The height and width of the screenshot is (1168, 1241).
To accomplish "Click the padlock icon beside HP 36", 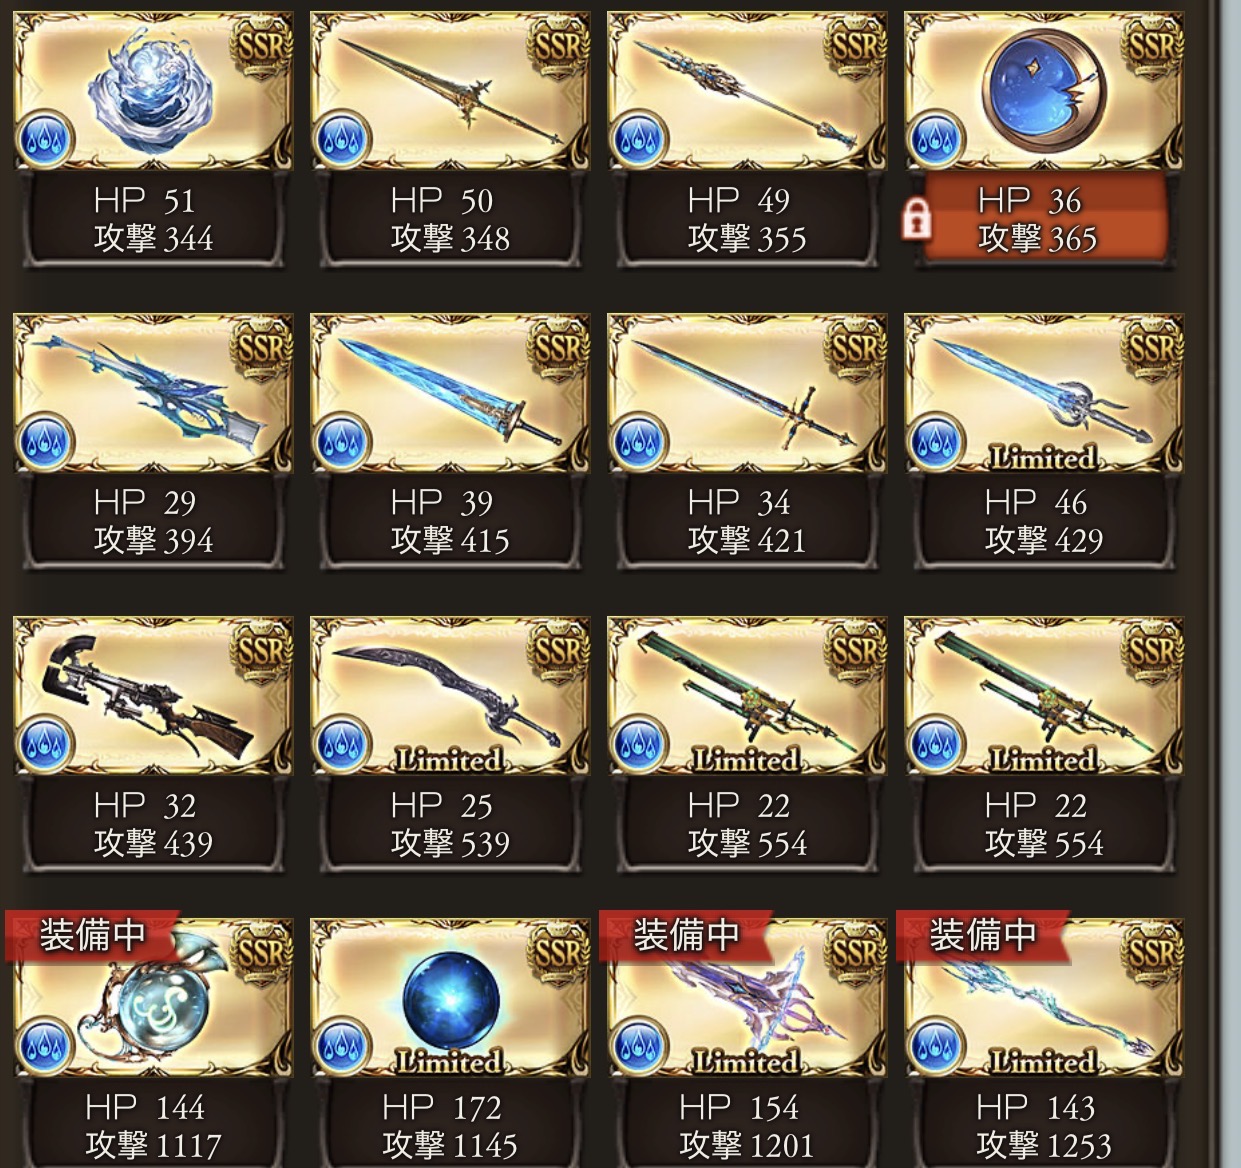I will [915, 218].
